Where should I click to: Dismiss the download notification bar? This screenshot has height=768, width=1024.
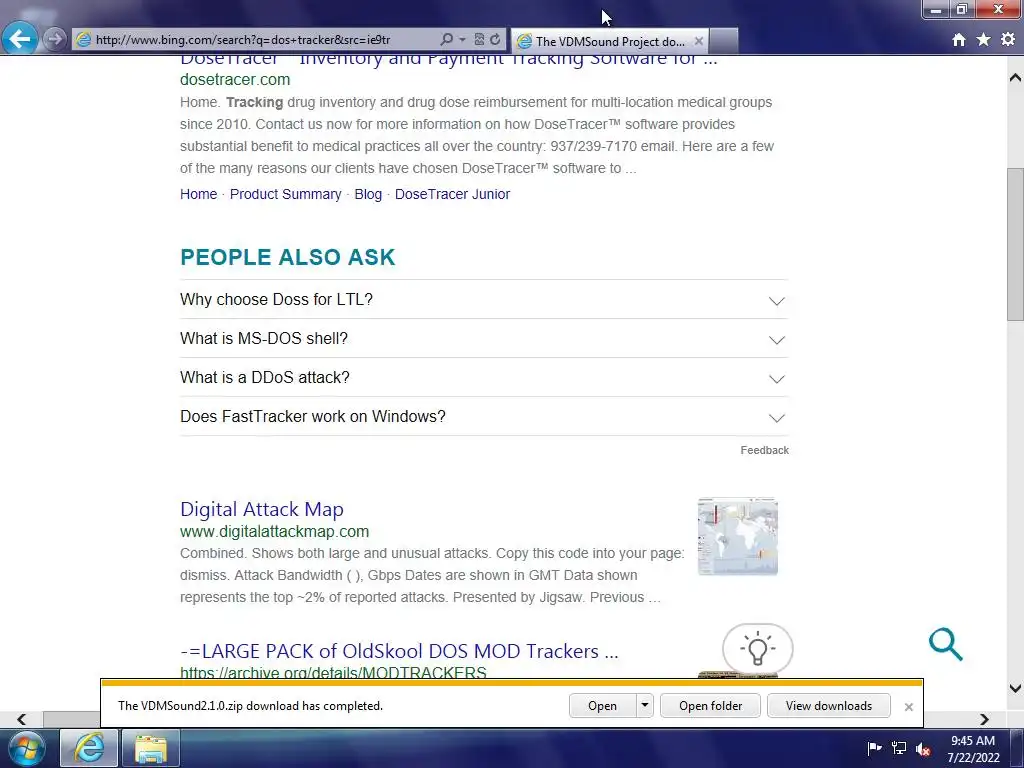pos(908,707)
